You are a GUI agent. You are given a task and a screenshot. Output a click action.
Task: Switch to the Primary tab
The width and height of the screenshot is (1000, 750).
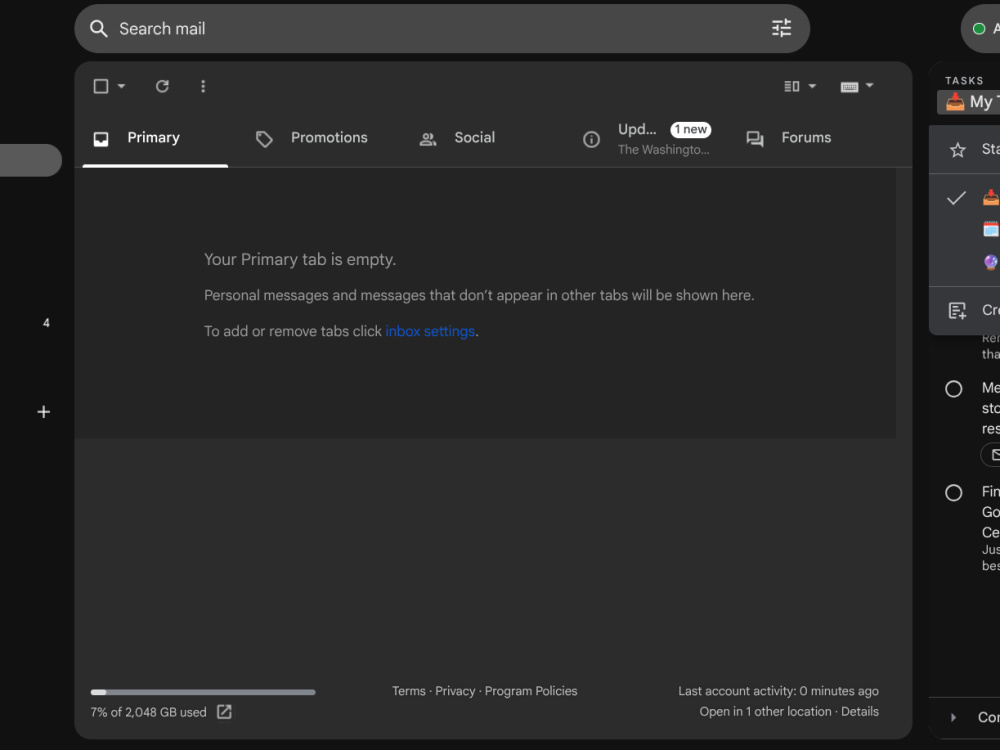(155, 138)
